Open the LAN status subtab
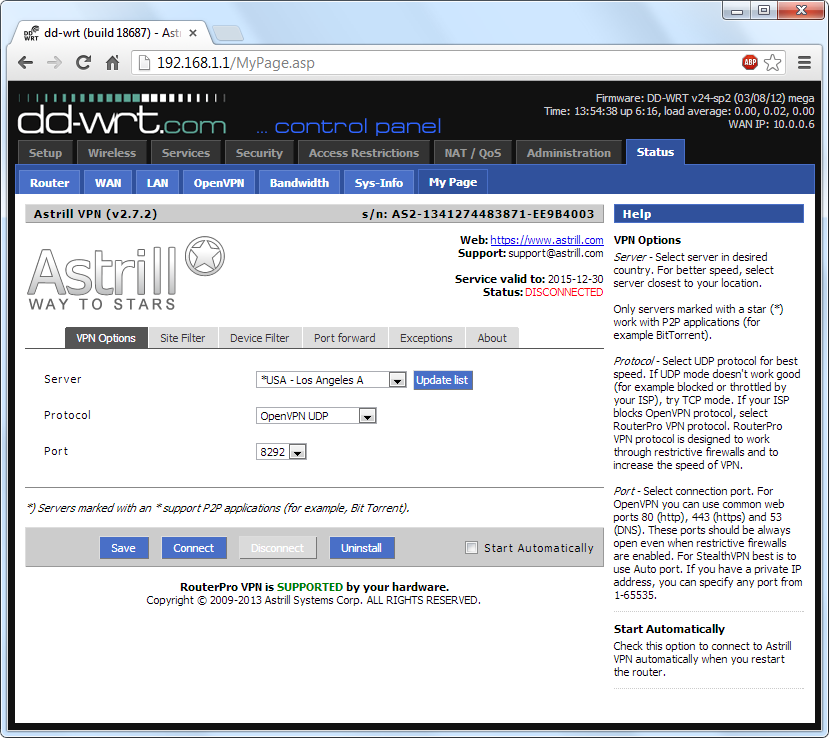 tap(158, 182)
